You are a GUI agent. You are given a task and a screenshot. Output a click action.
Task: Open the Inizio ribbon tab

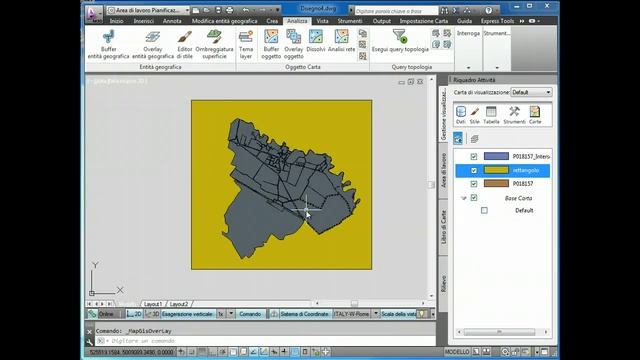116,21
